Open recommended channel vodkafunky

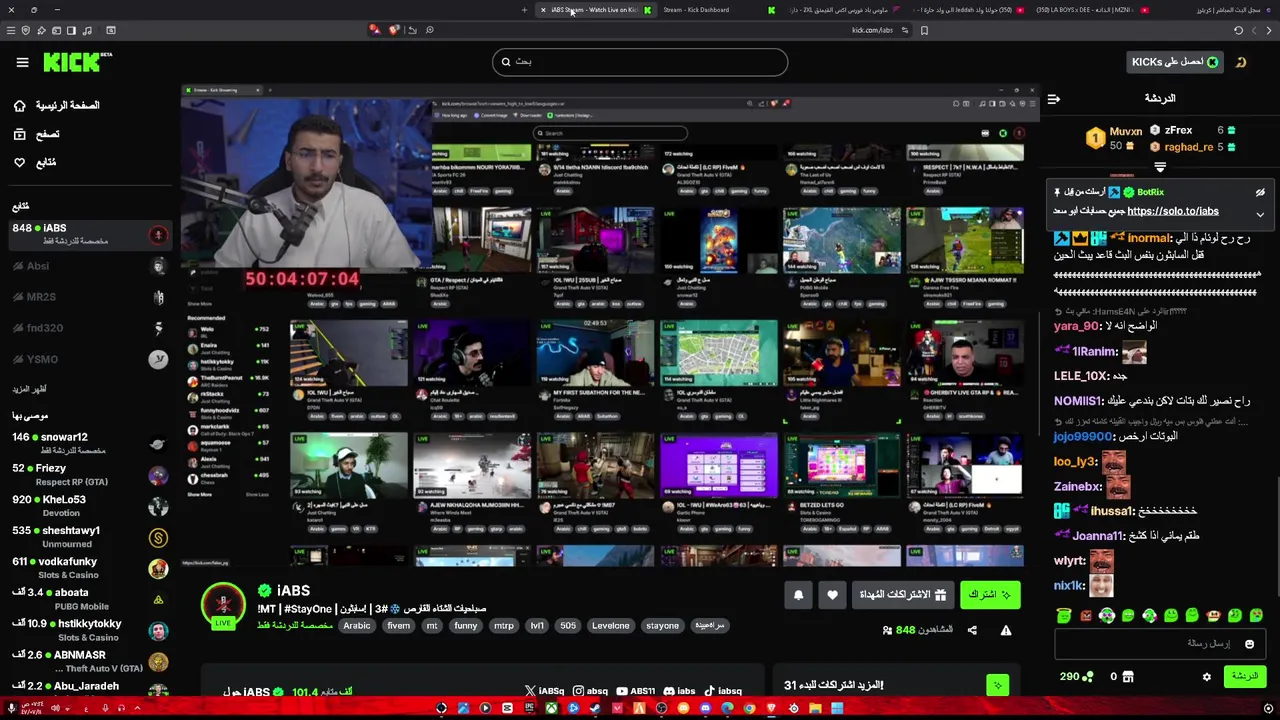[x=89, y=567]
